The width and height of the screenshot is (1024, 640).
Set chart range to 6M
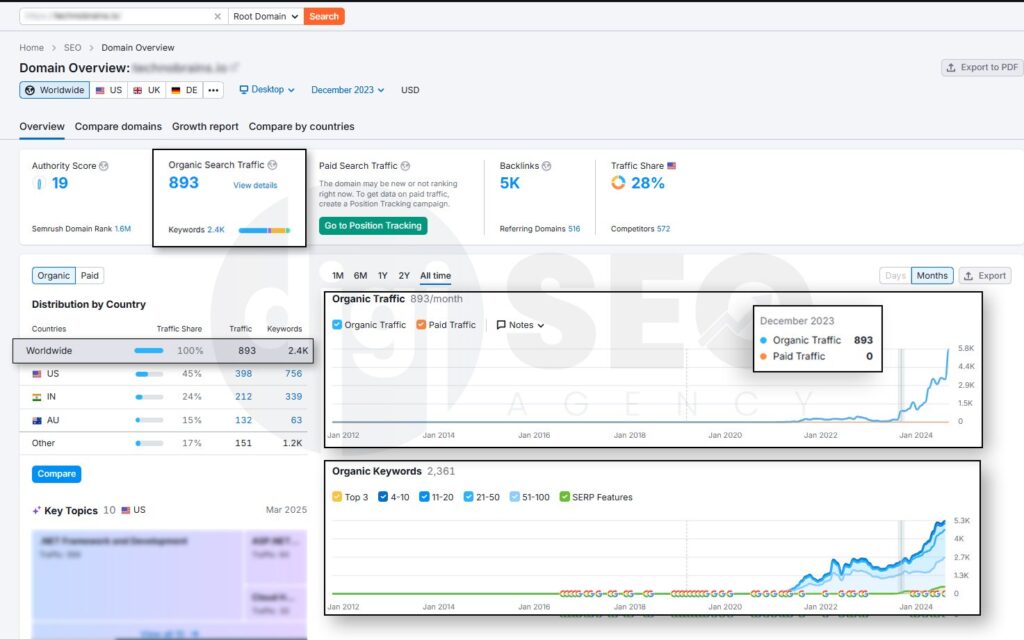pyautogui.click(x=360, y=276)
